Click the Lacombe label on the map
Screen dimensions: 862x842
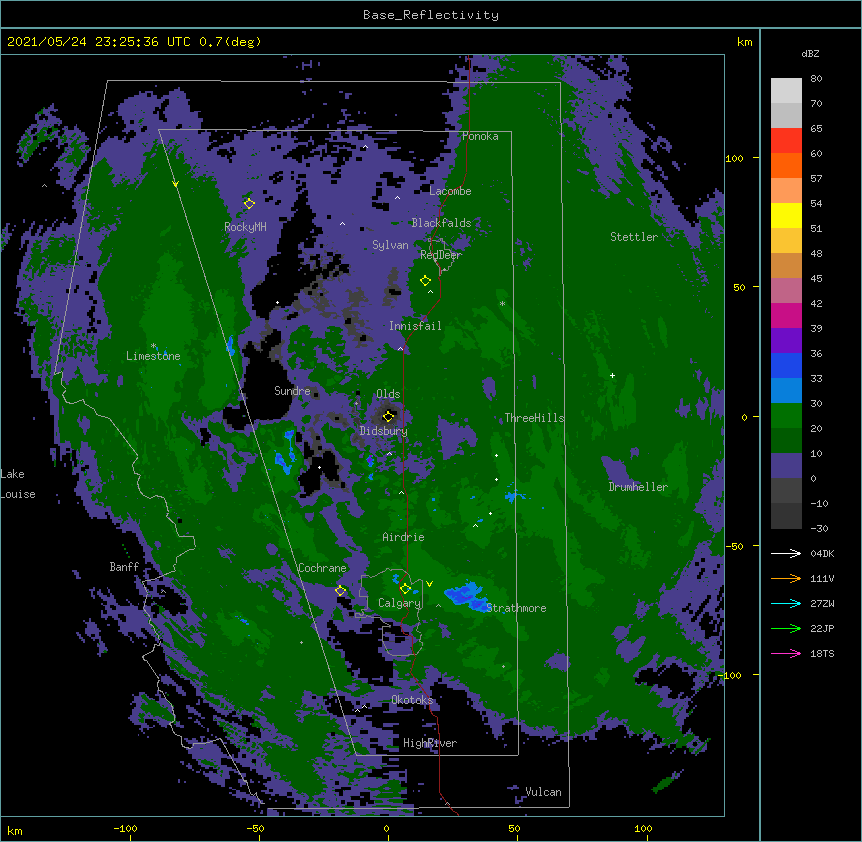pyautogui.click(x=450, y=191)
